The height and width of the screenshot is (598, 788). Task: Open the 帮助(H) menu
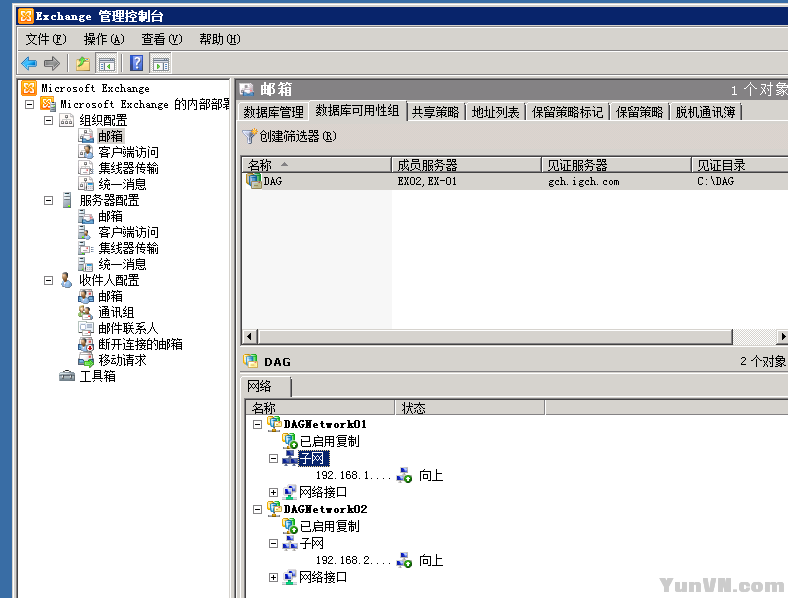[220, 39]
